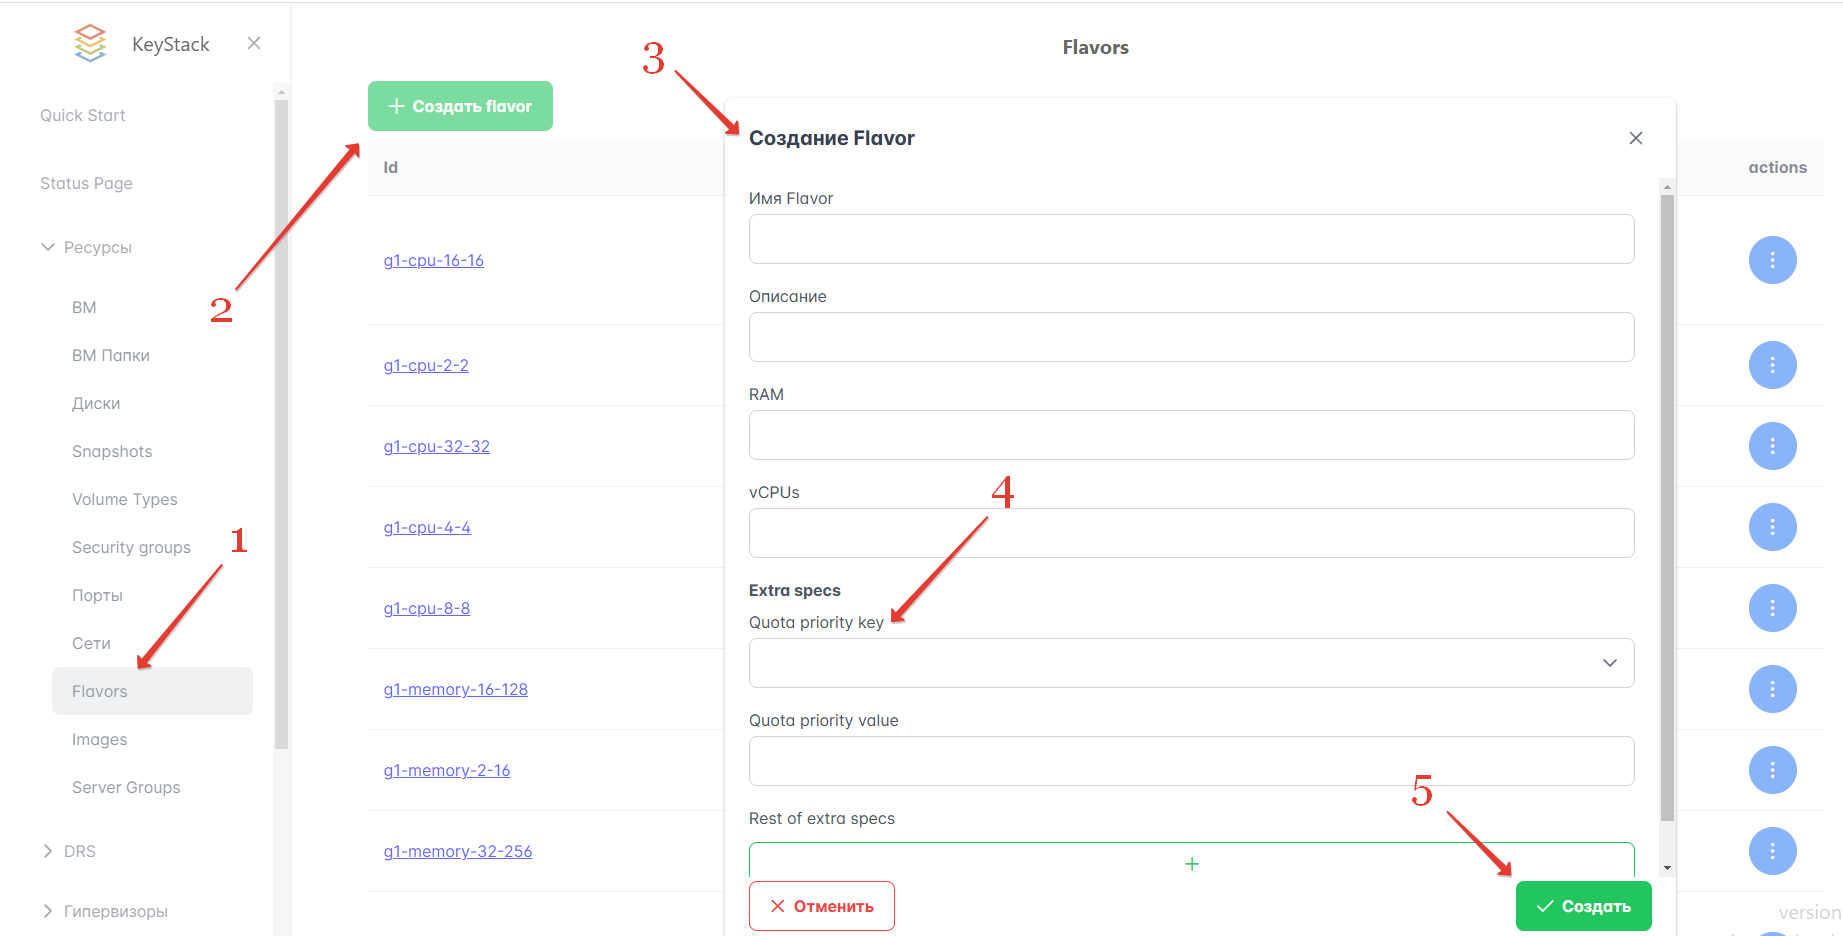Click into the Имя Flavor input field
Viewport: 1843px width, 936px height.
point(1191,239)
